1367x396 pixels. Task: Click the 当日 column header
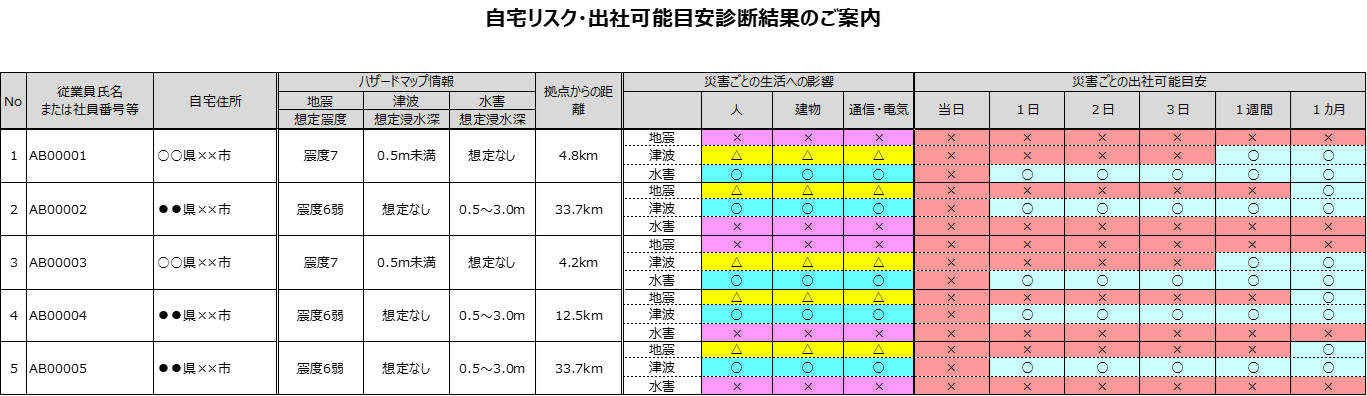(952, 110)
